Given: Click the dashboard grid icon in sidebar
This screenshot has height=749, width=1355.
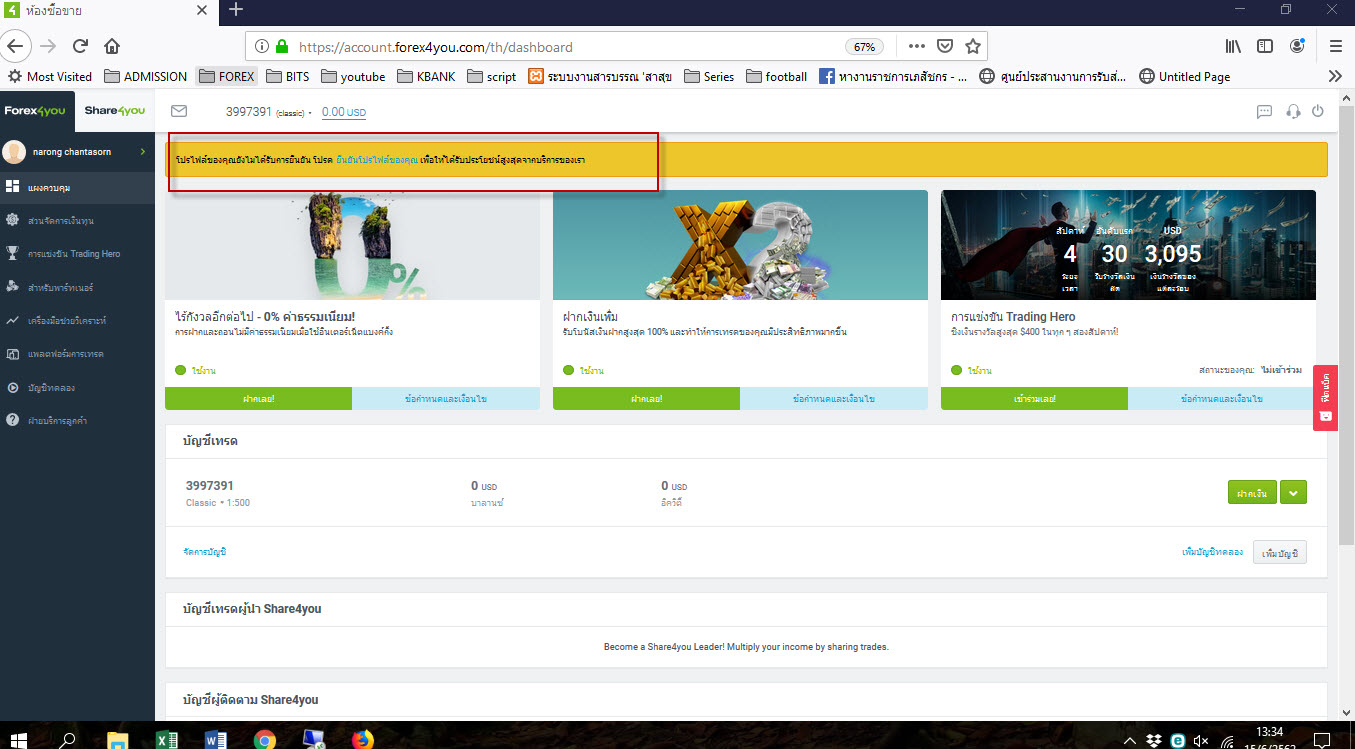Looking at the screenshot, I should [x=13, y=187].
